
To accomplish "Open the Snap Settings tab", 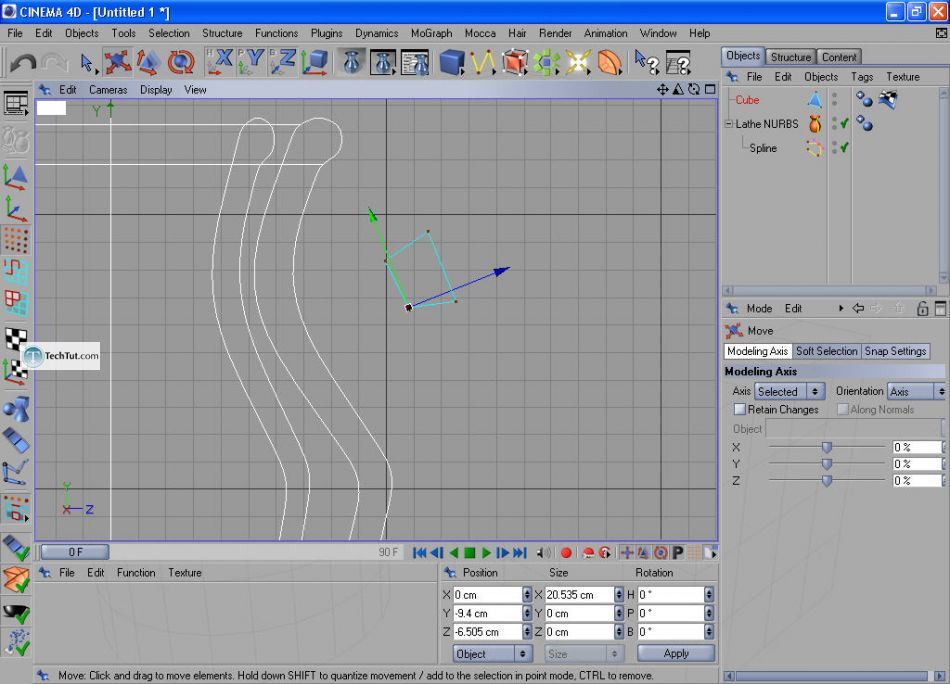I will [x=895, y=351].
